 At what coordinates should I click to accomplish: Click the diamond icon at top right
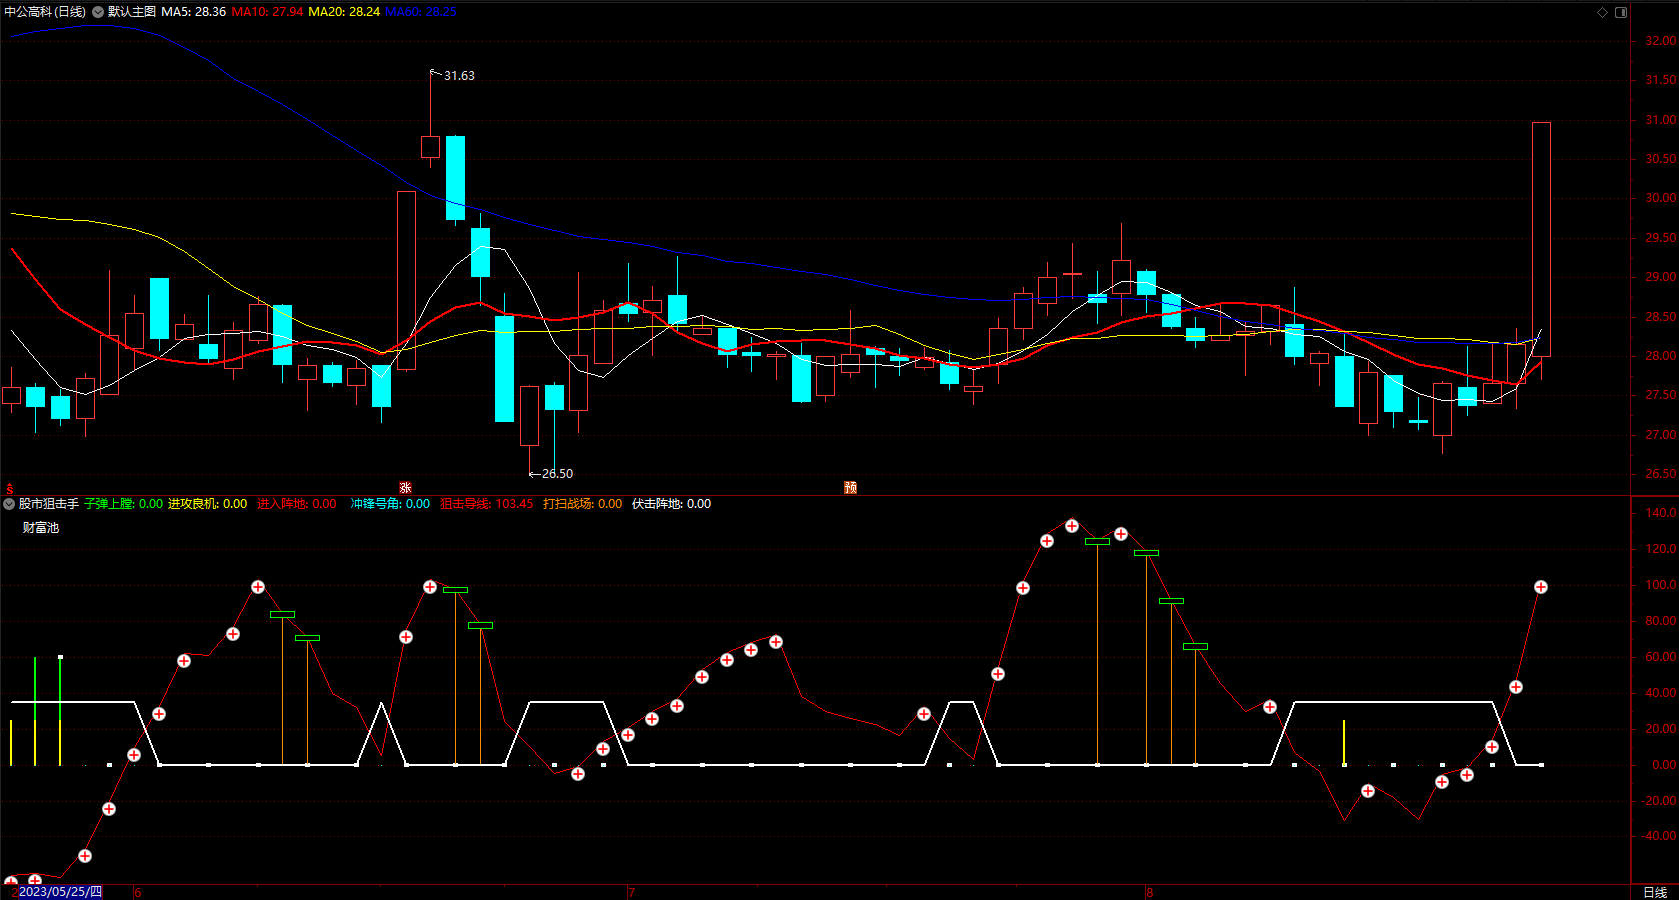[x=1602, y=12]
